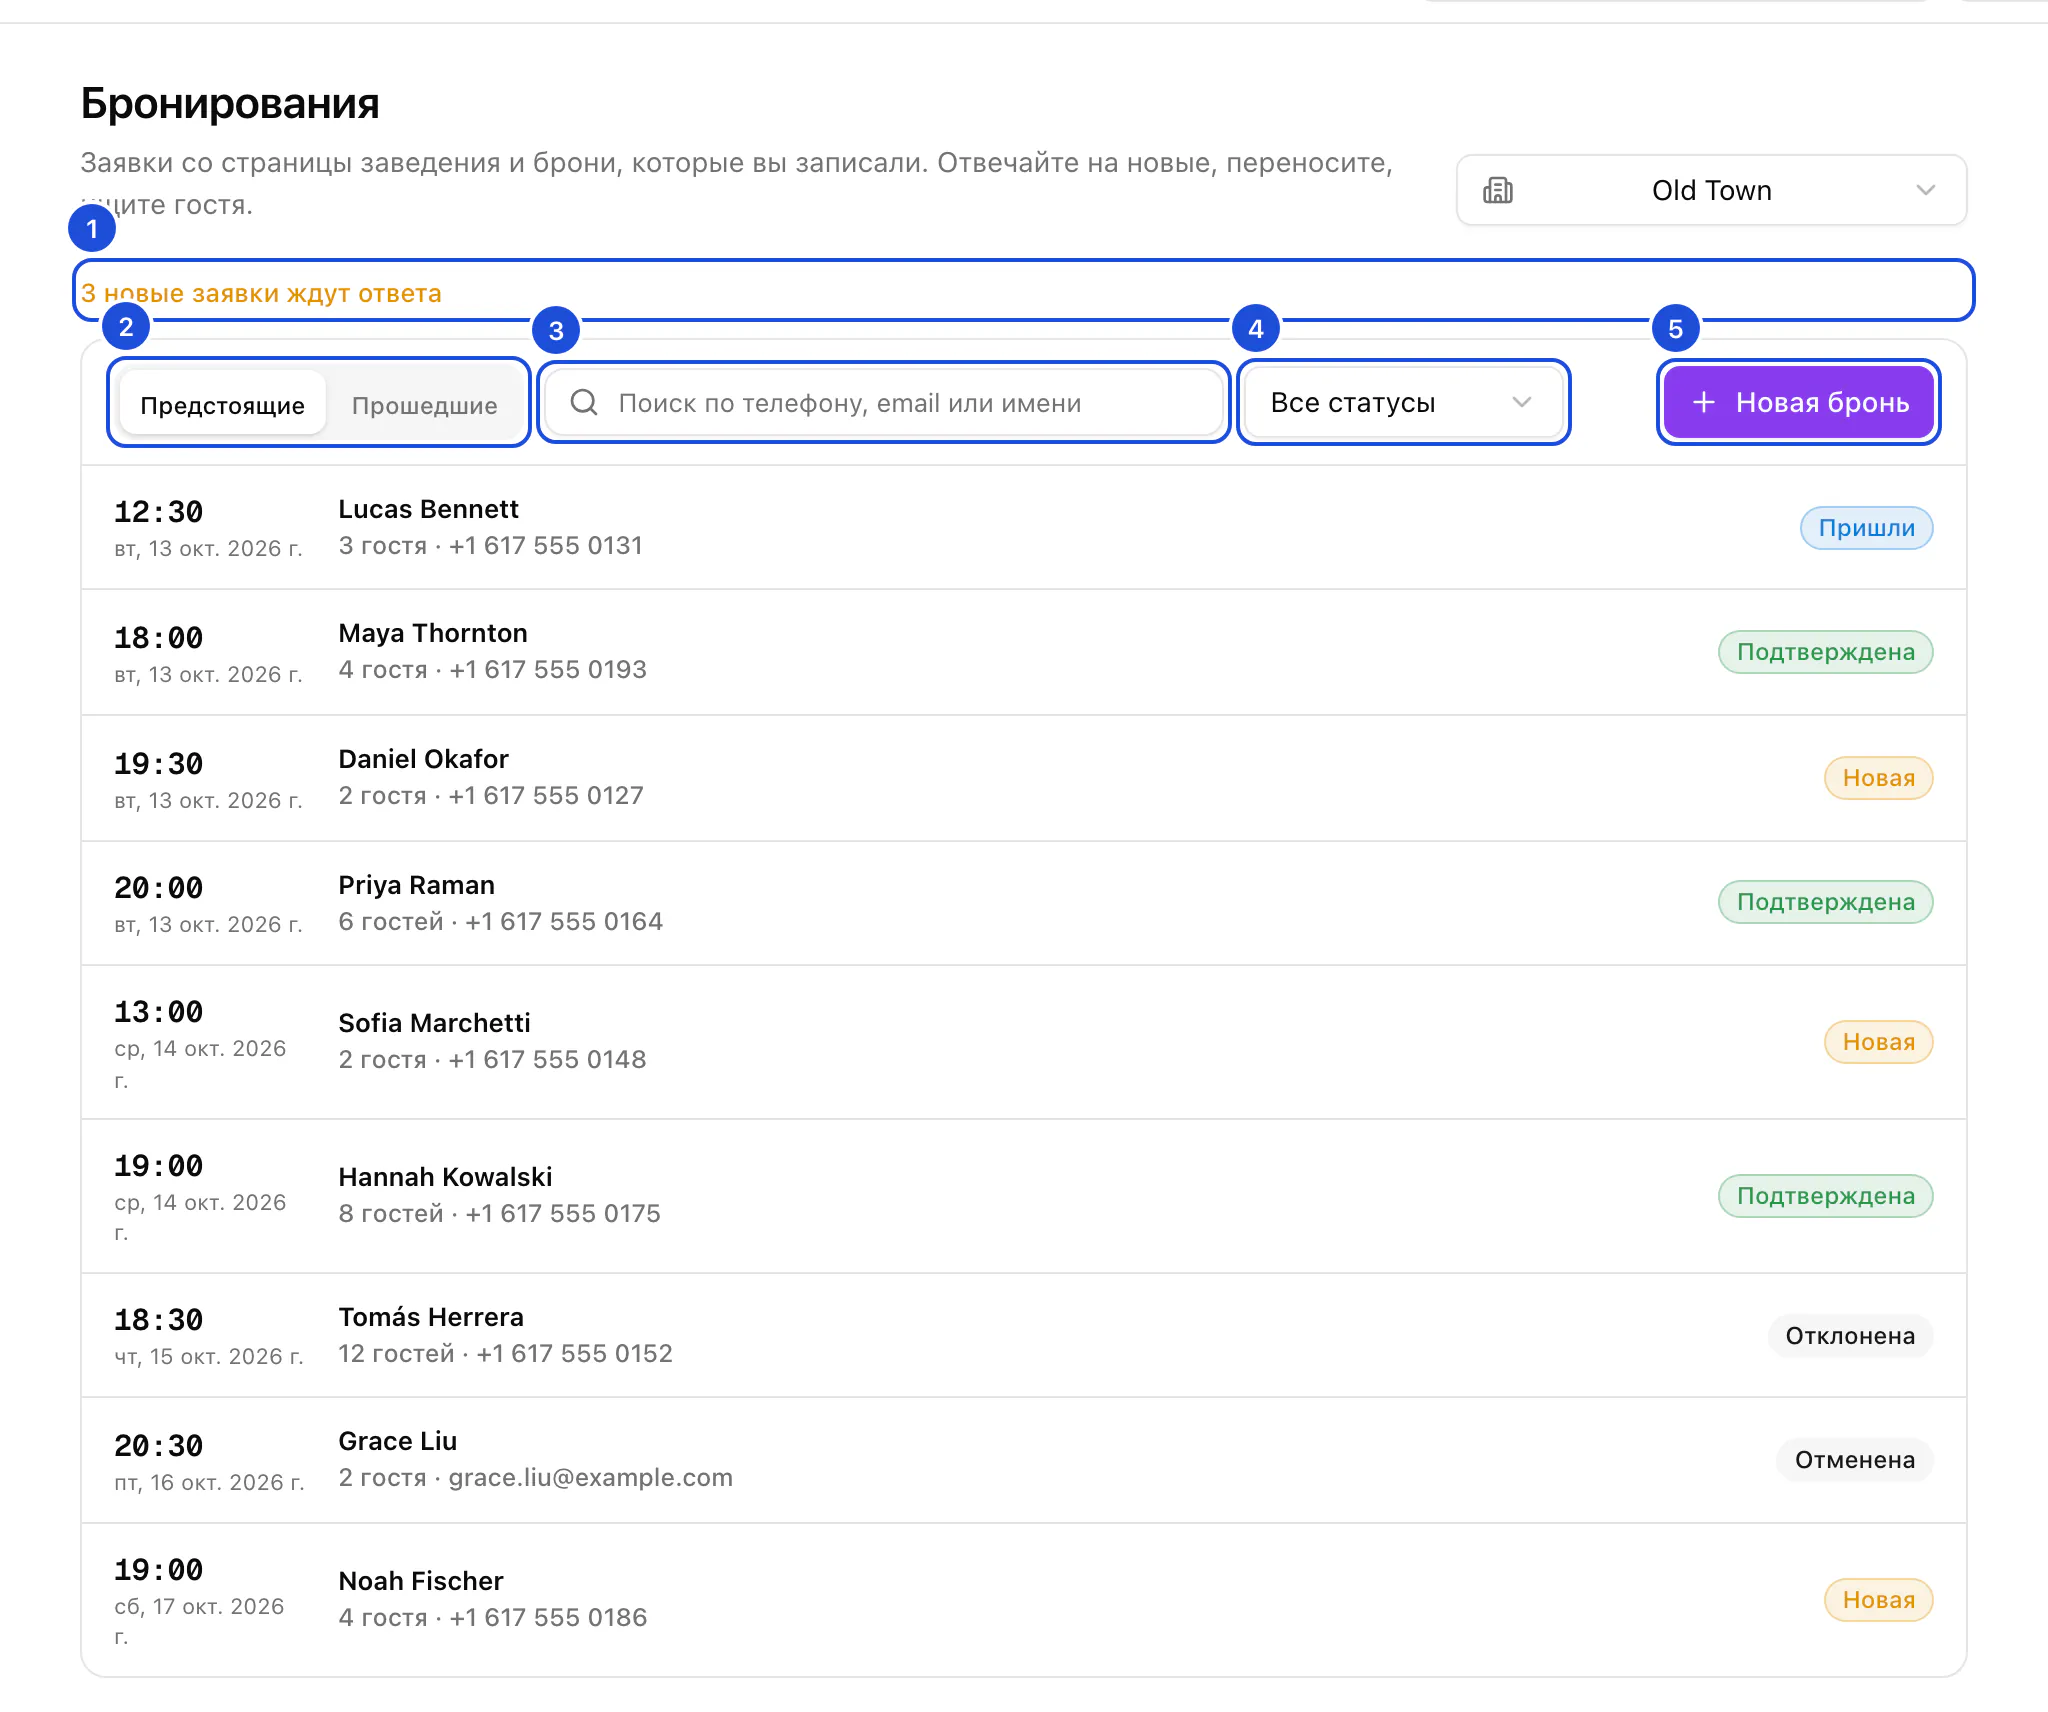The width and height of the screenshot is (2048, 1712).
Task: Open Daniel Okafor's reservation
Action: point(1023,777)
